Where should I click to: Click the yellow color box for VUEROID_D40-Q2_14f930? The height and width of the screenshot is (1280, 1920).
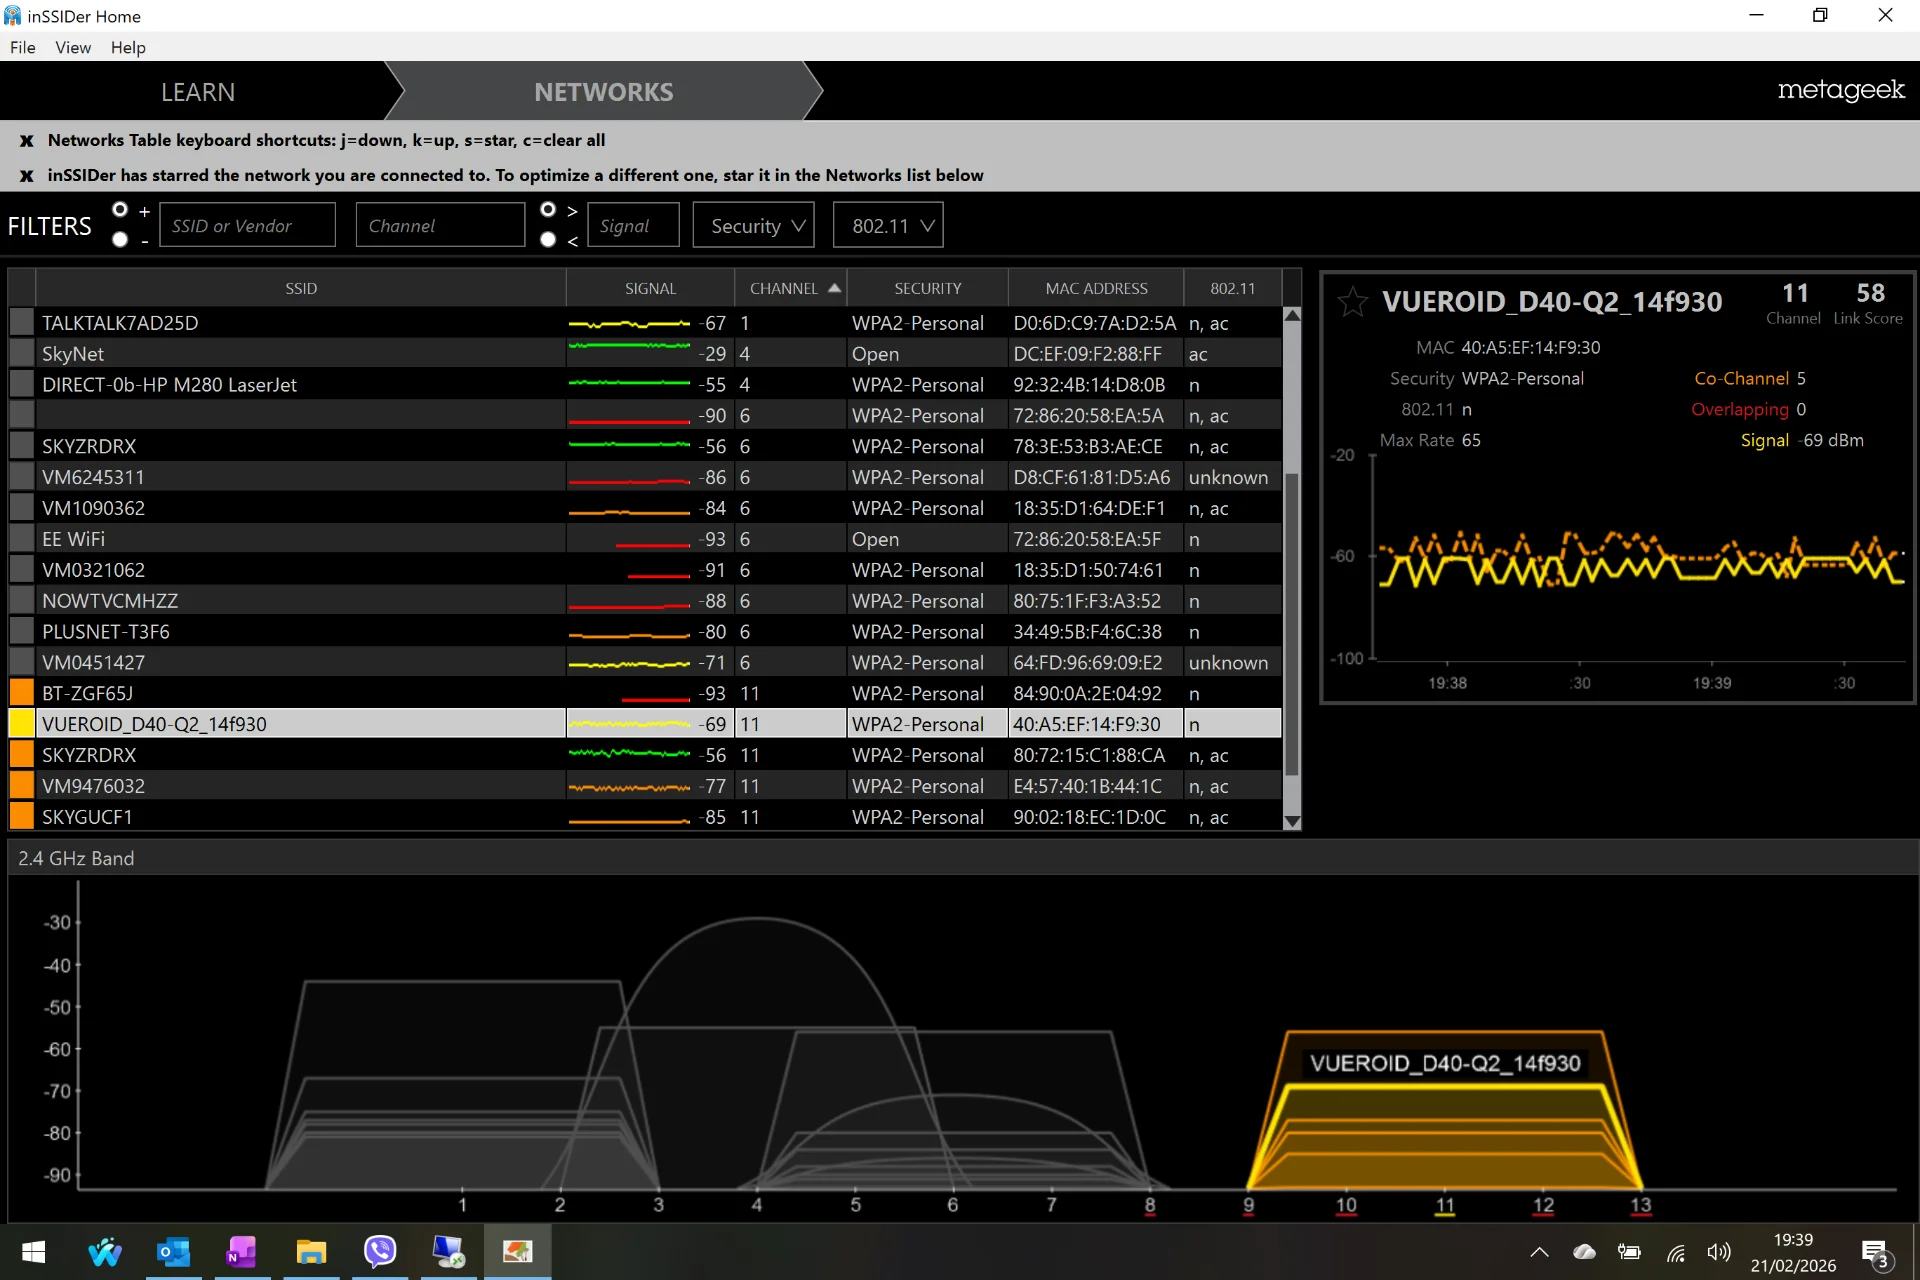point(21,724)
